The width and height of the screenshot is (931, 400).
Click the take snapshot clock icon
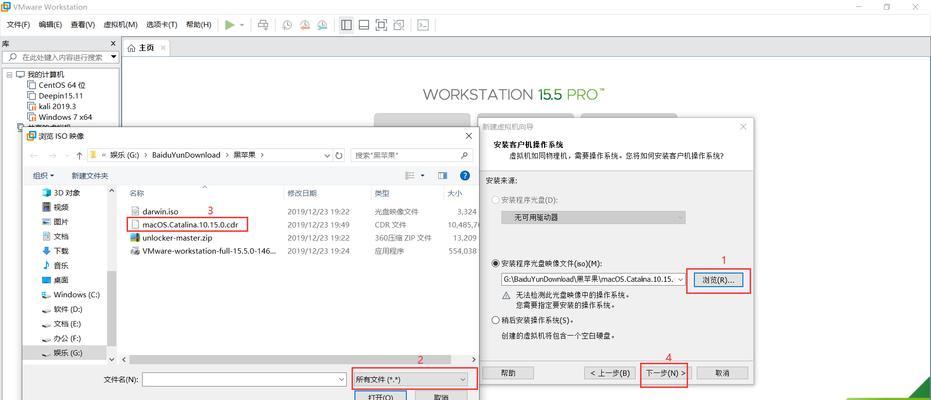(x=287, y=24)
